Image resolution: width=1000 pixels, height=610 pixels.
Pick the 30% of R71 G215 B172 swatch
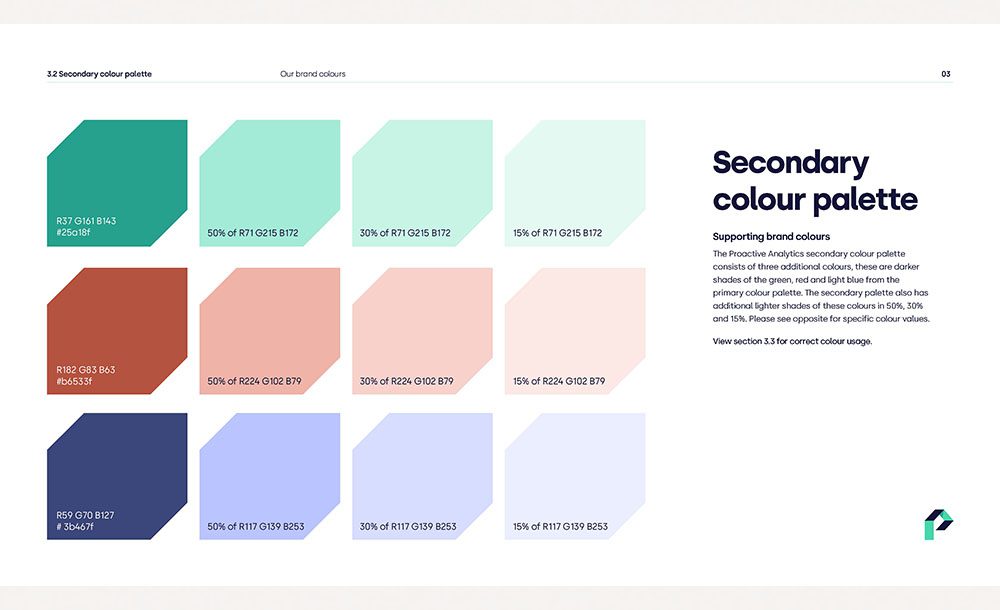point(422,183)
